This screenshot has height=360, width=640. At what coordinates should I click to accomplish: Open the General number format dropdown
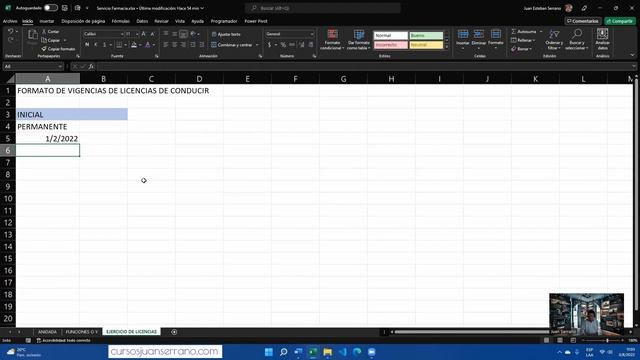(312, 34)
